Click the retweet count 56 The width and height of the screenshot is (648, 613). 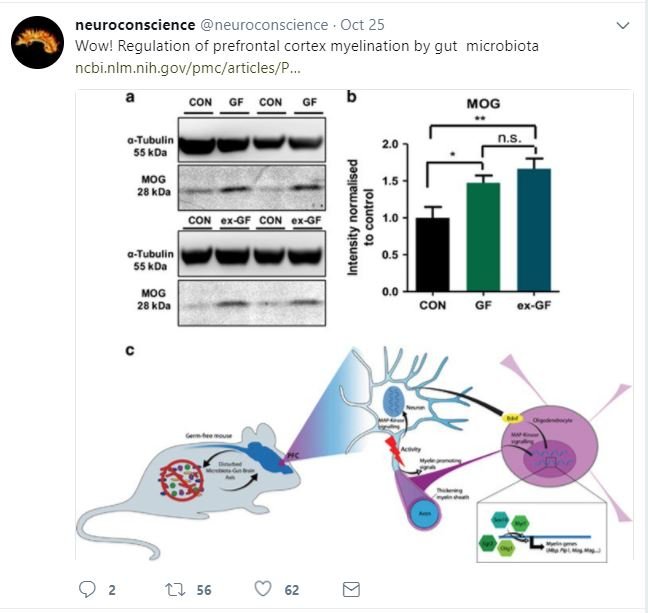click(x=203, y=590)
